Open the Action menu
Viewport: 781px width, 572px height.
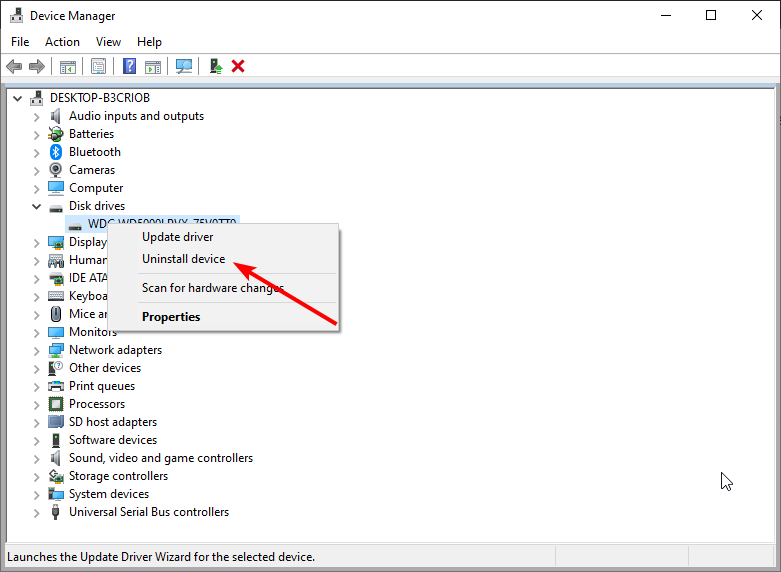(x=62, y=42)
